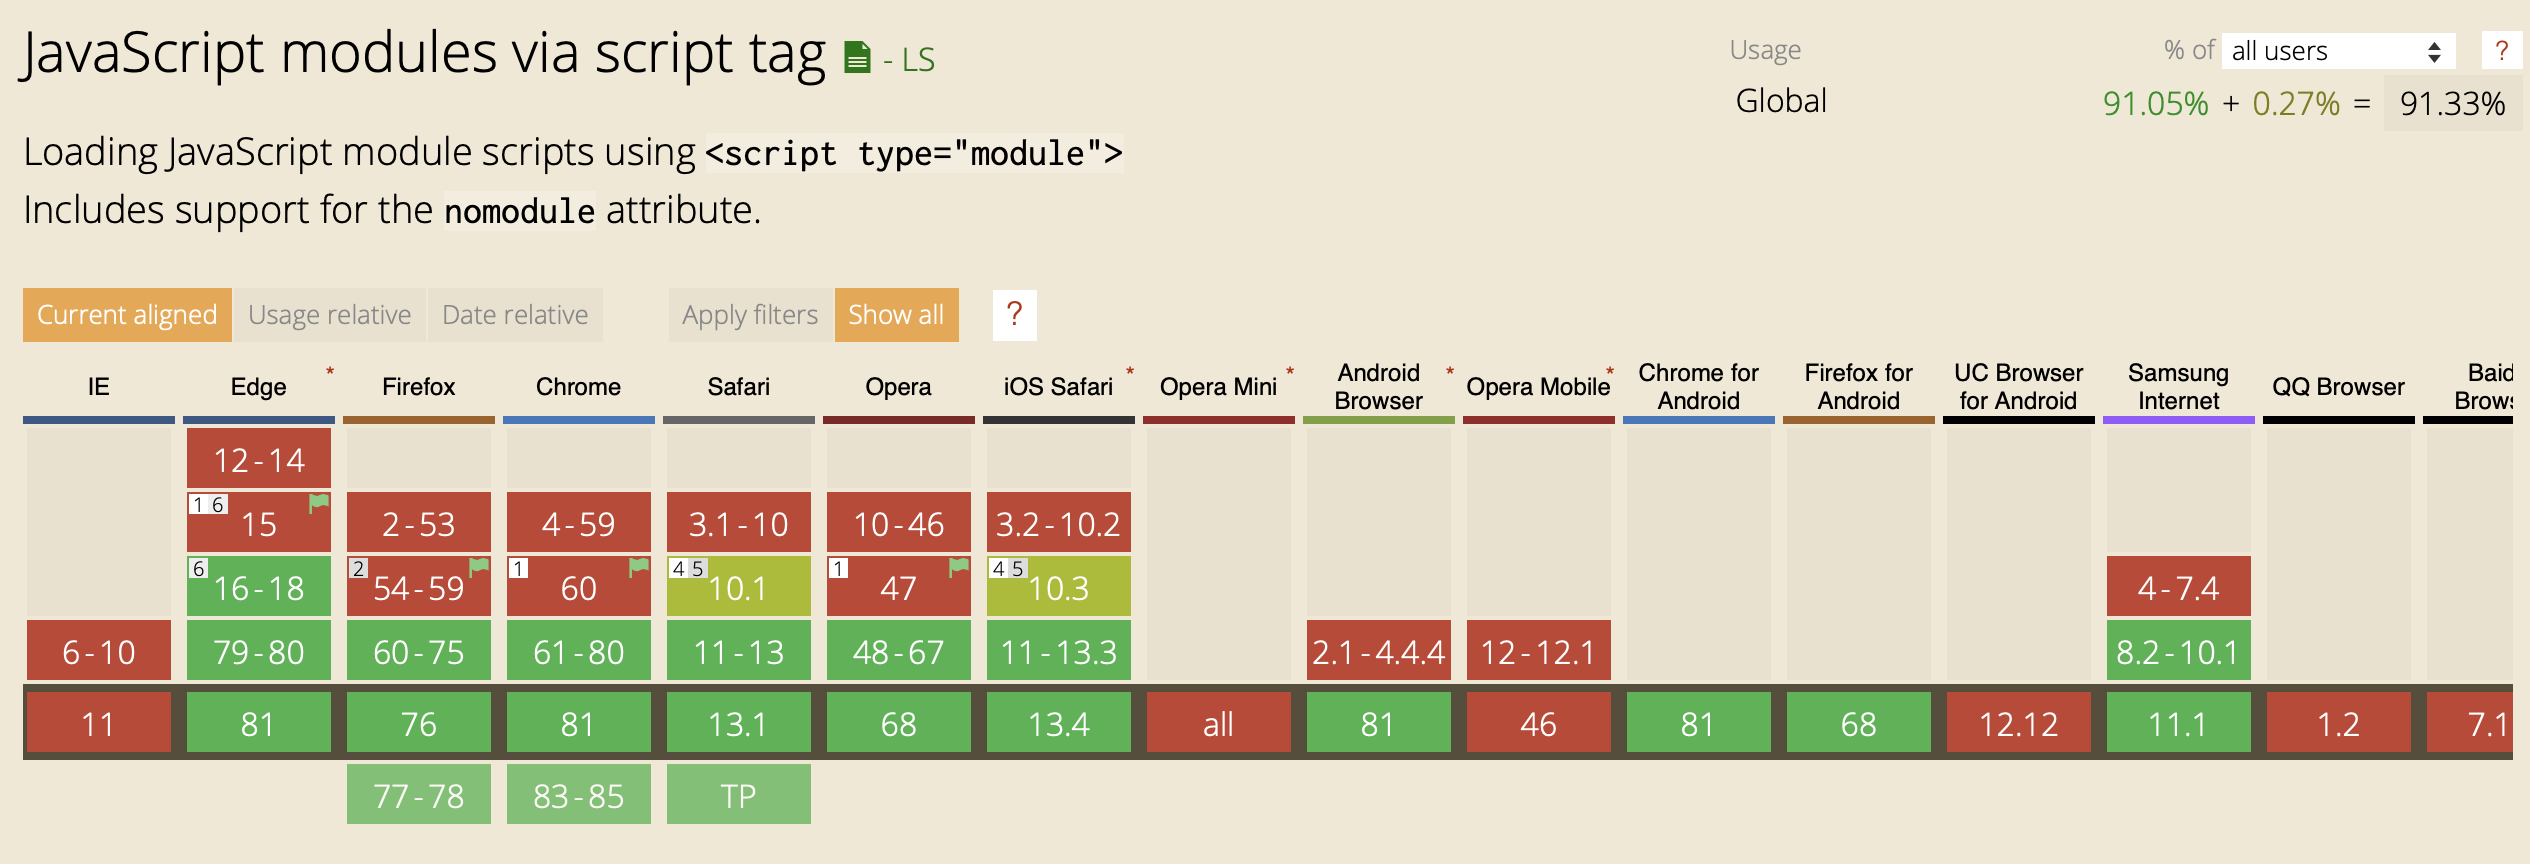Click the Apply filters button
2530x864 pixels.
pyautogui.click(x=749, y=314)
